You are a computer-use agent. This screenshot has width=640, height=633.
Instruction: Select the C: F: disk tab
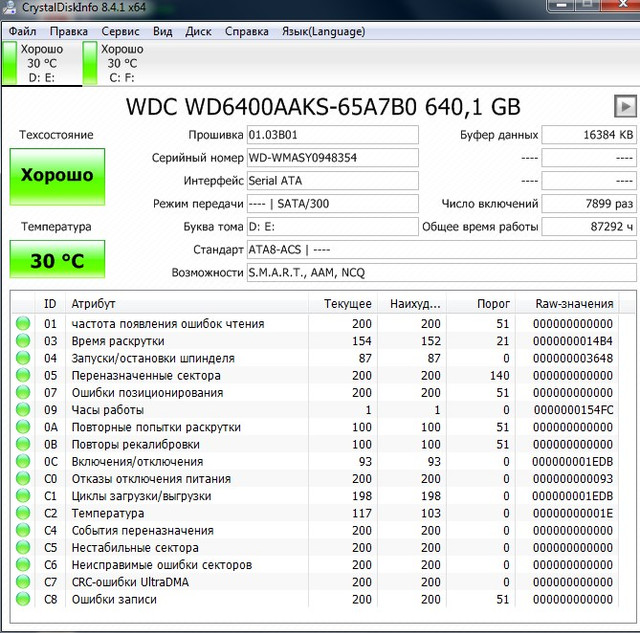(x=122, y=63)
